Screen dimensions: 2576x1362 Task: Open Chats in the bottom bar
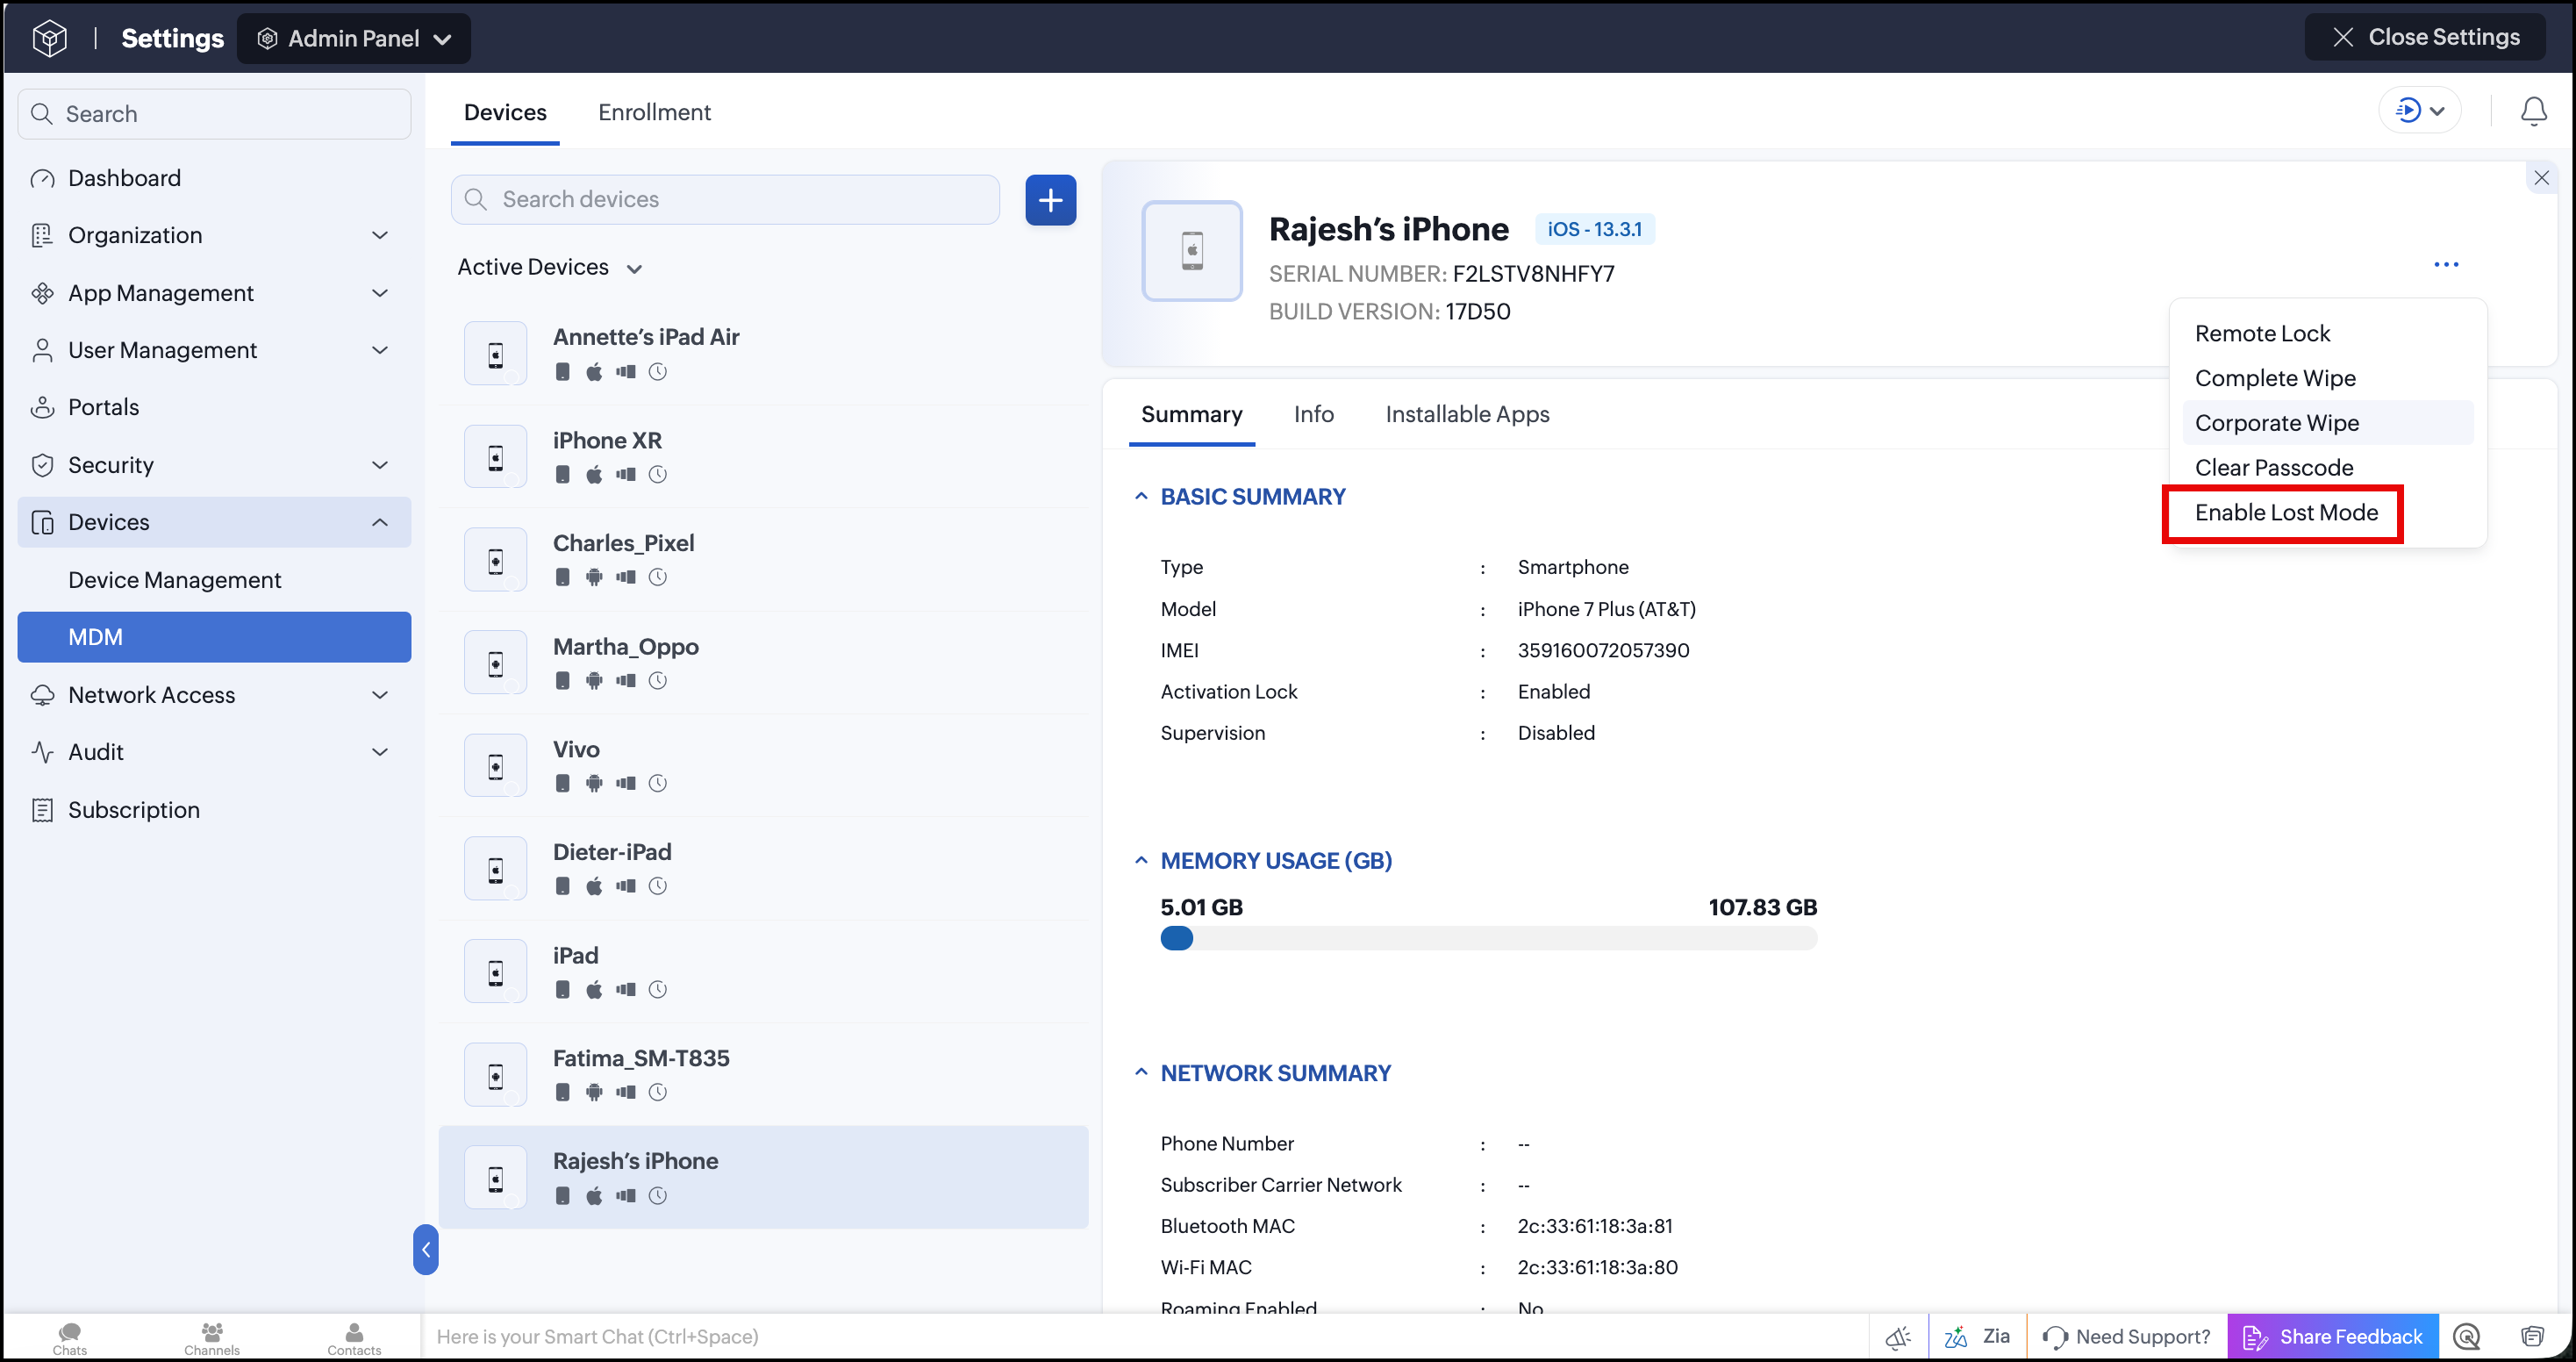point(70,1338)
